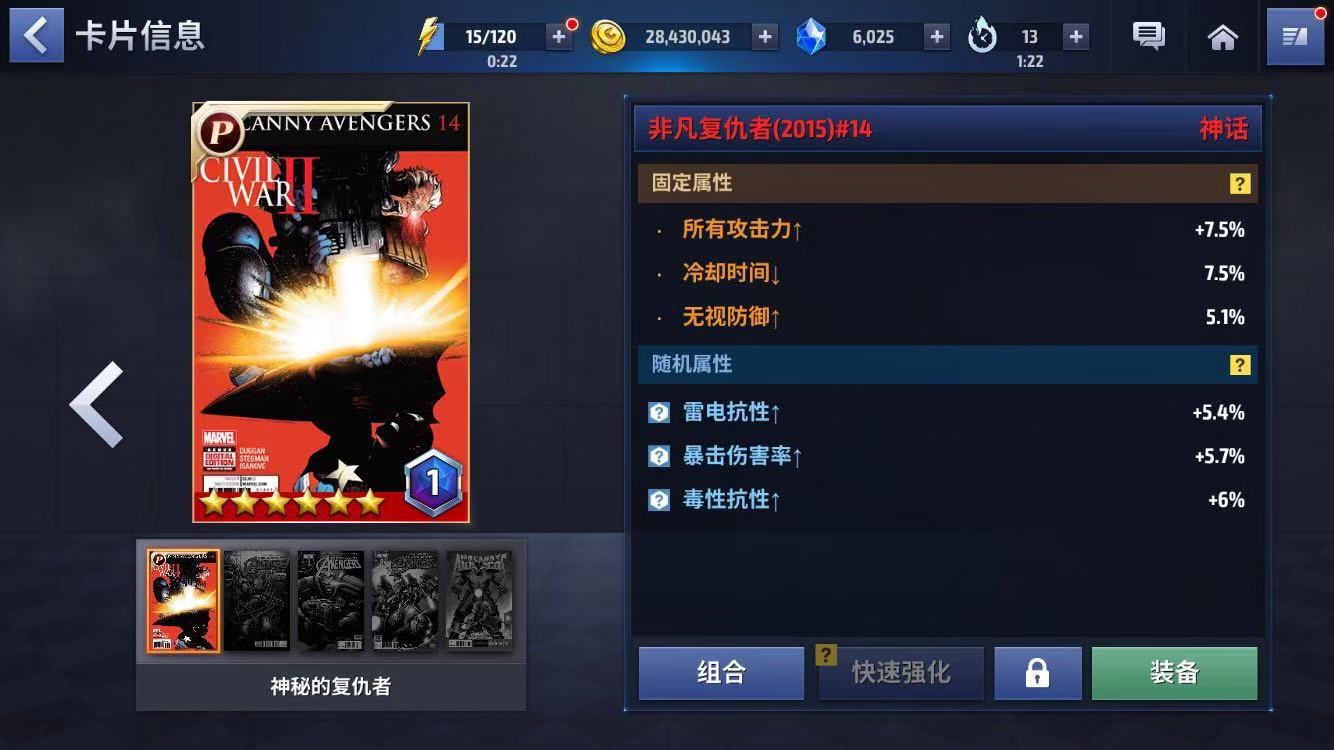Toggle the card lock button
The image size is (1334, 750).
point(1037,673)
